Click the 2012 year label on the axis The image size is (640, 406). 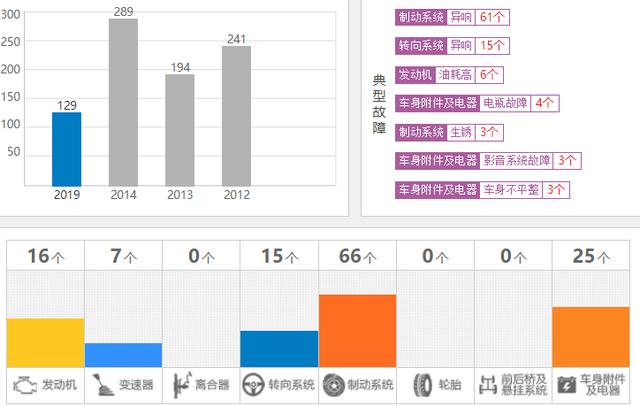[237, 195]
